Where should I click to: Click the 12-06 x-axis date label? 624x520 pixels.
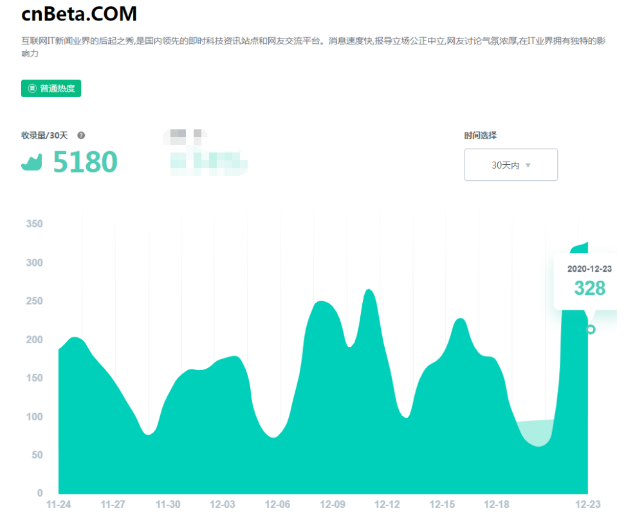[x=277, y=504]
